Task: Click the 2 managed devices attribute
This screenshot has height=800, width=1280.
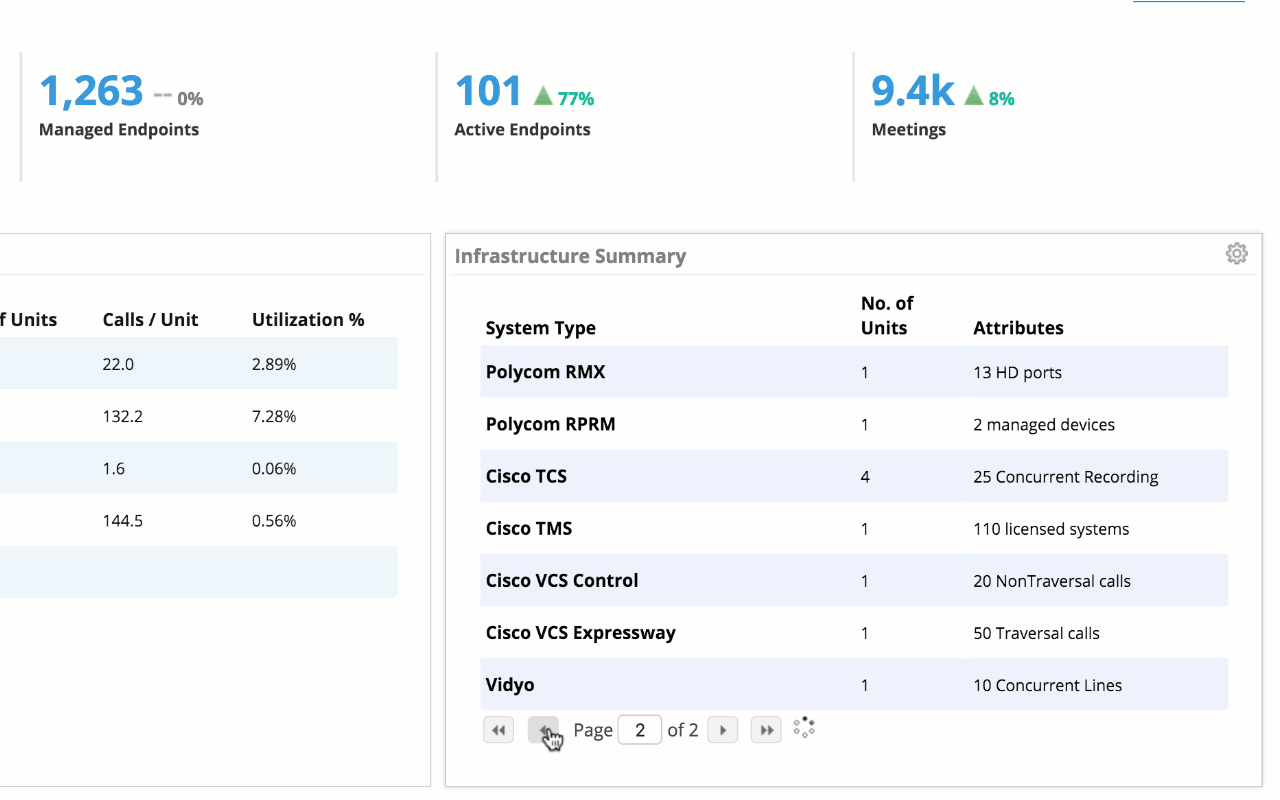Action: coord(1044,424)
